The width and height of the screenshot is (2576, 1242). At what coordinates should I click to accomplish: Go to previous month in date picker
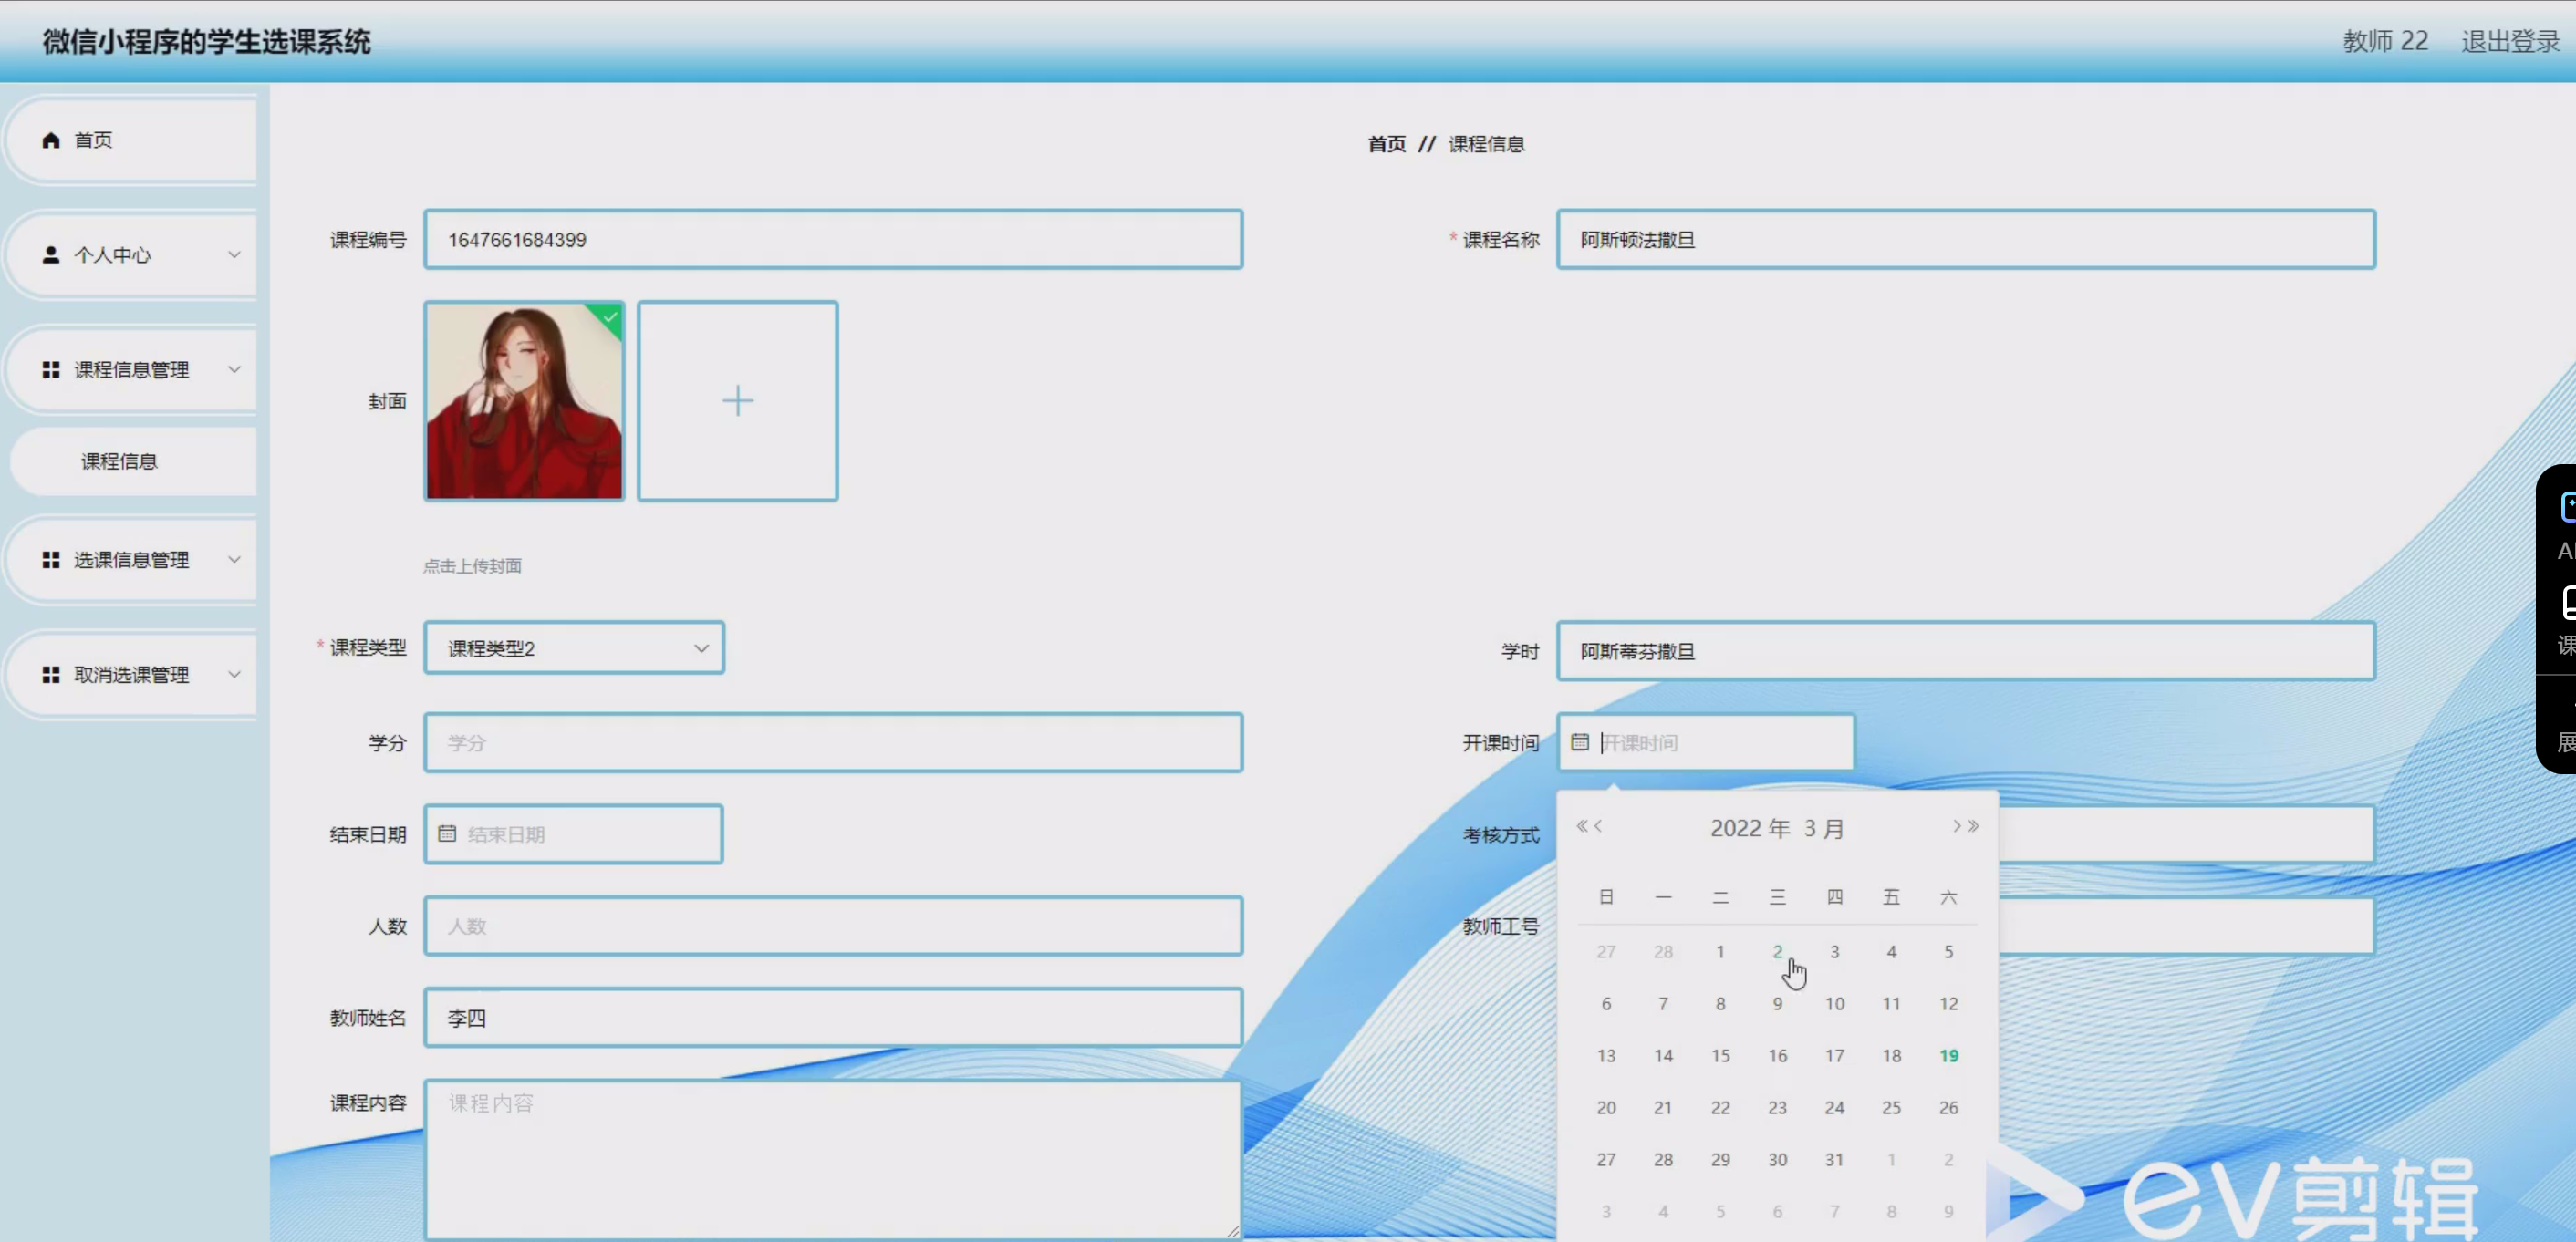coord(1598,826)
